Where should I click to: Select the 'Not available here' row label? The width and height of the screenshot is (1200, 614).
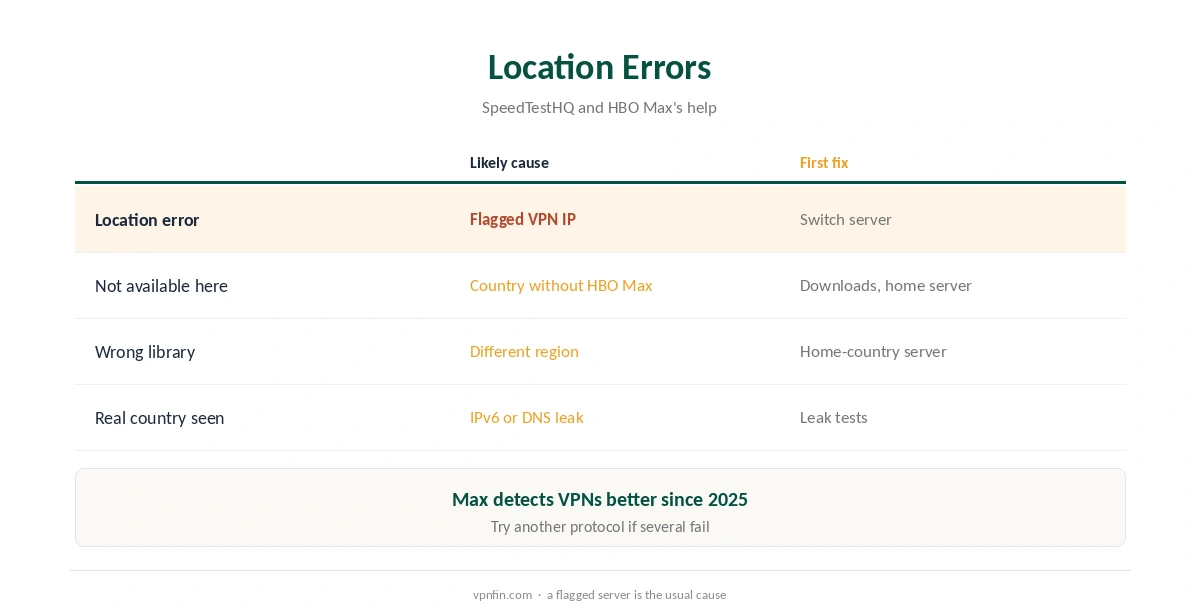coord(161,286)
